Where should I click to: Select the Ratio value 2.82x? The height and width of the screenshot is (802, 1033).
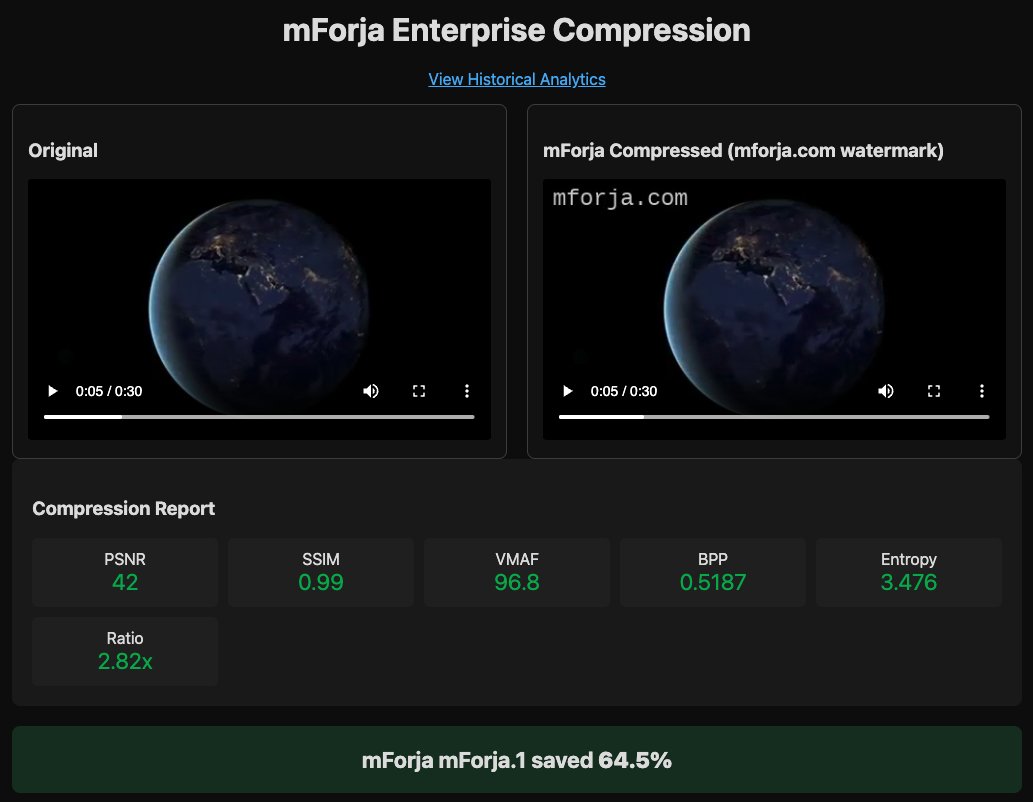pyautogui.click(x=125, y=662)
